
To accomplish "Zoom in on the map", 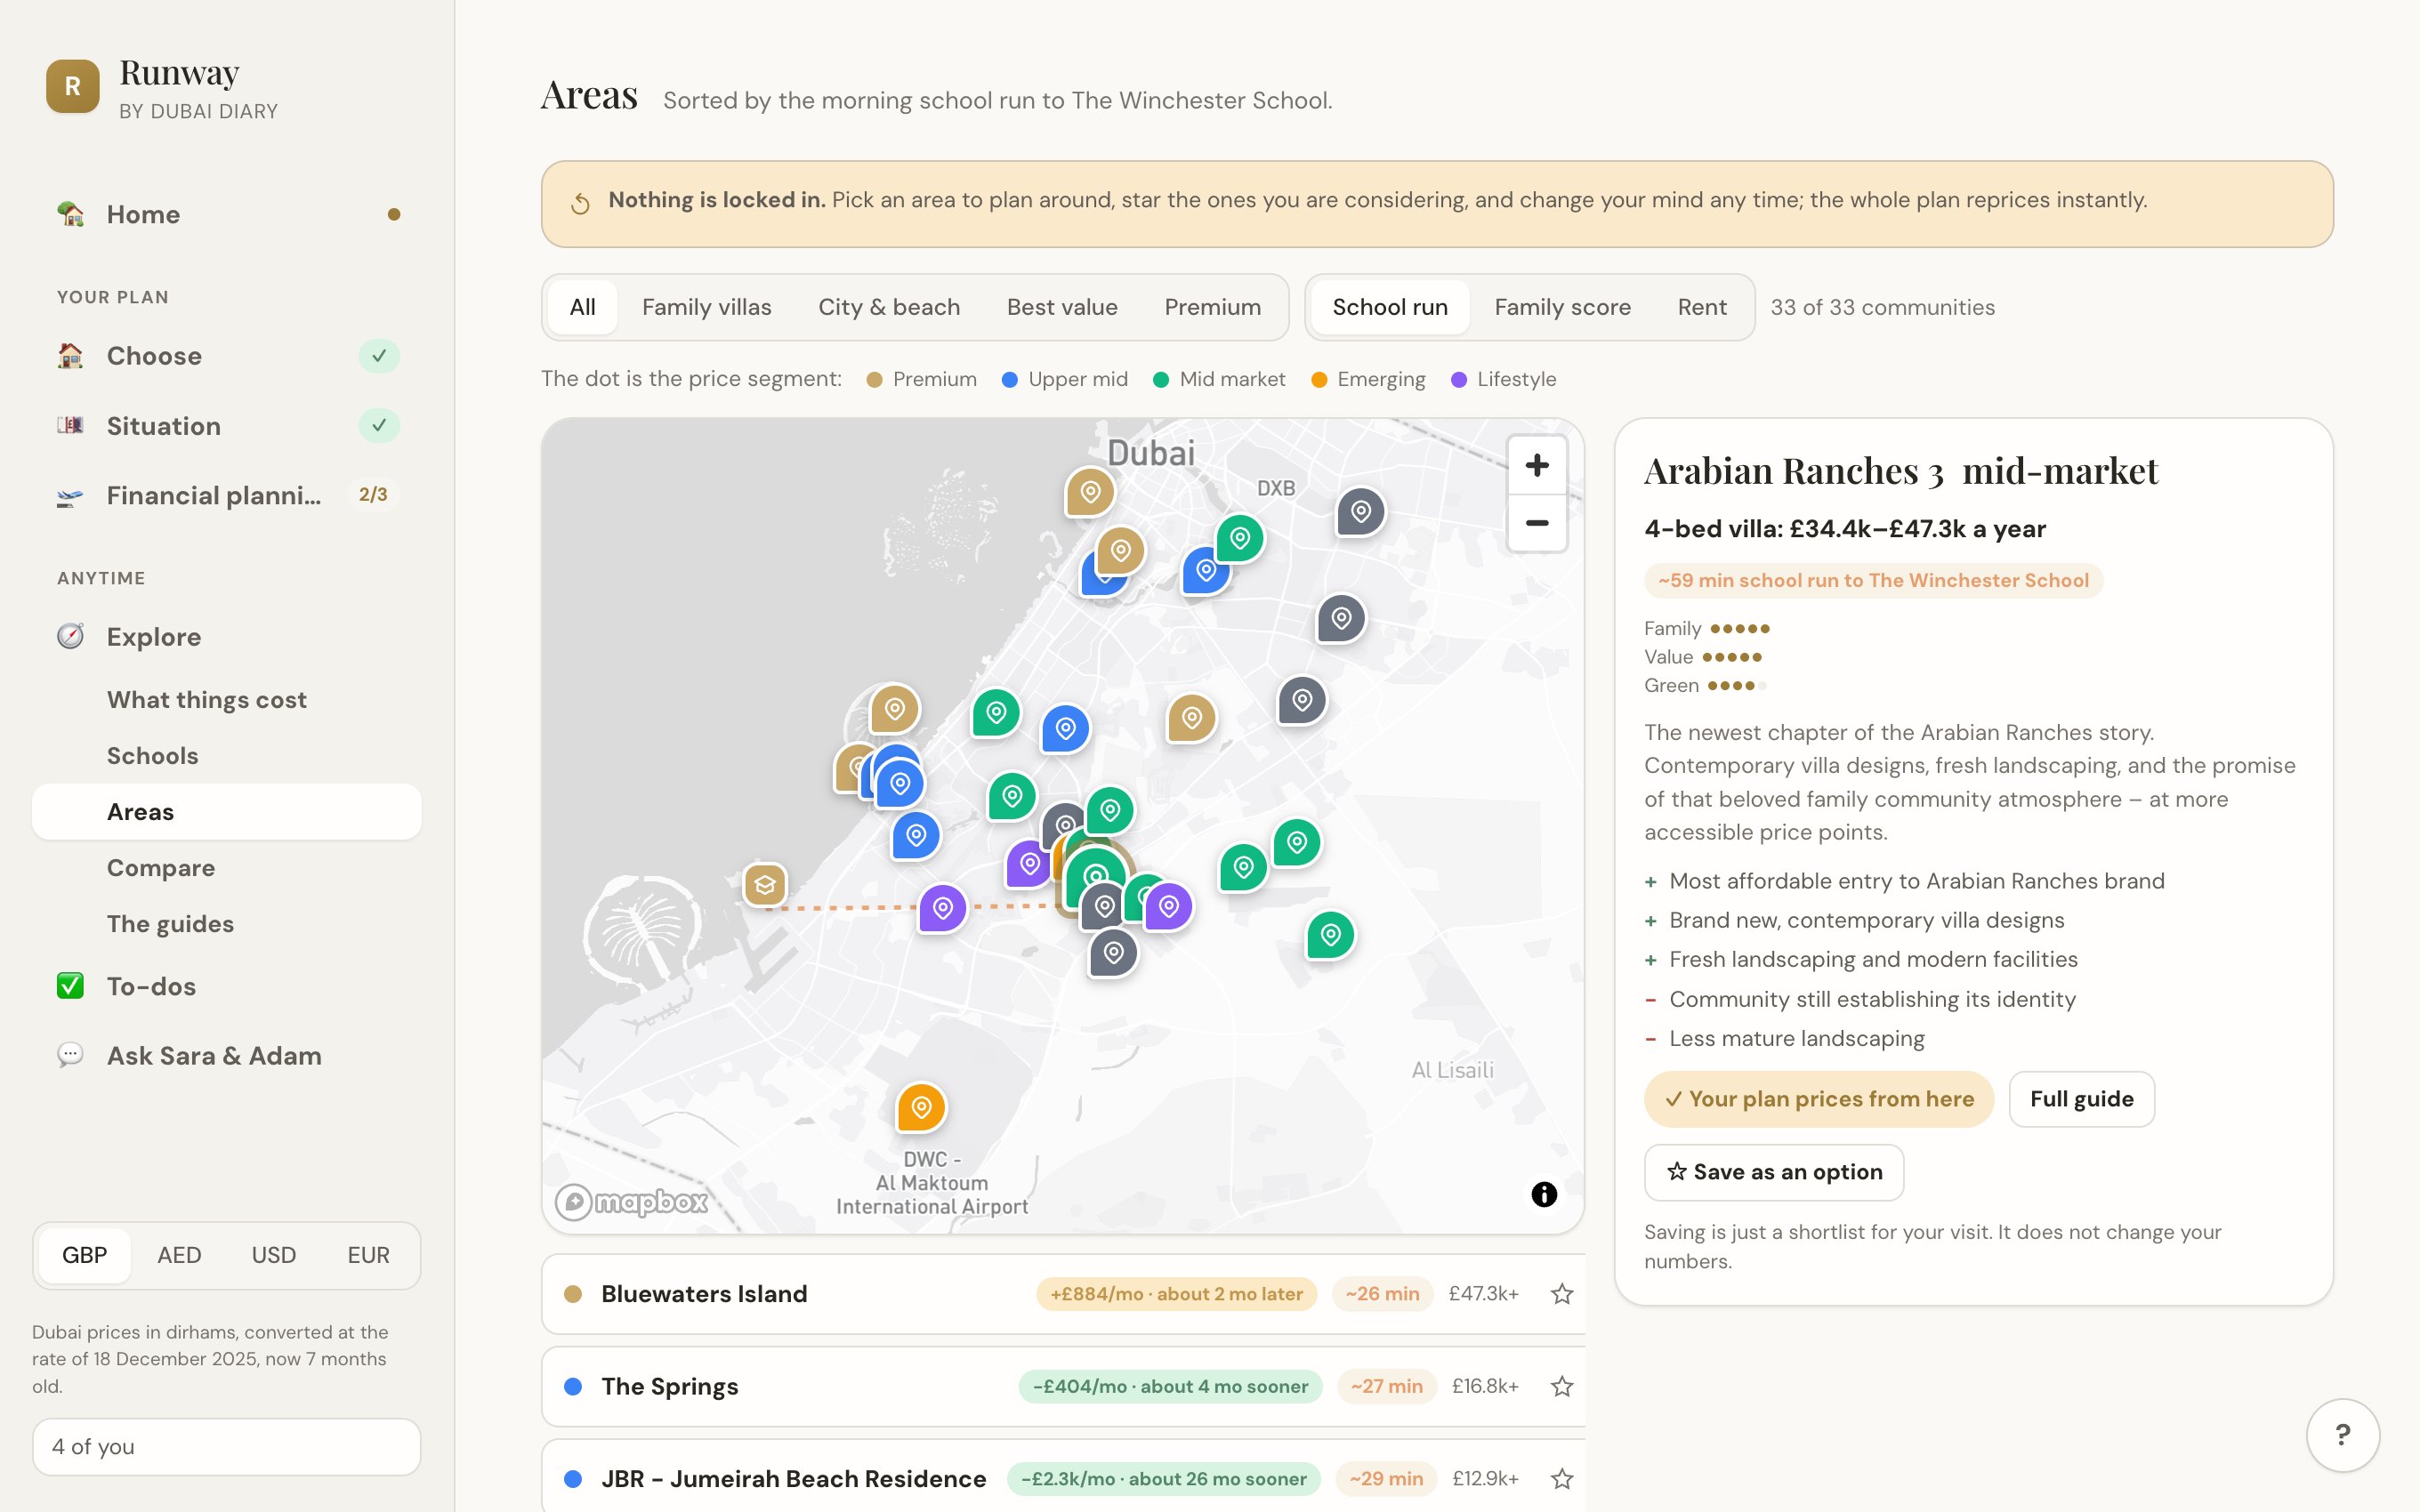I will click(x=1537, y=466).
